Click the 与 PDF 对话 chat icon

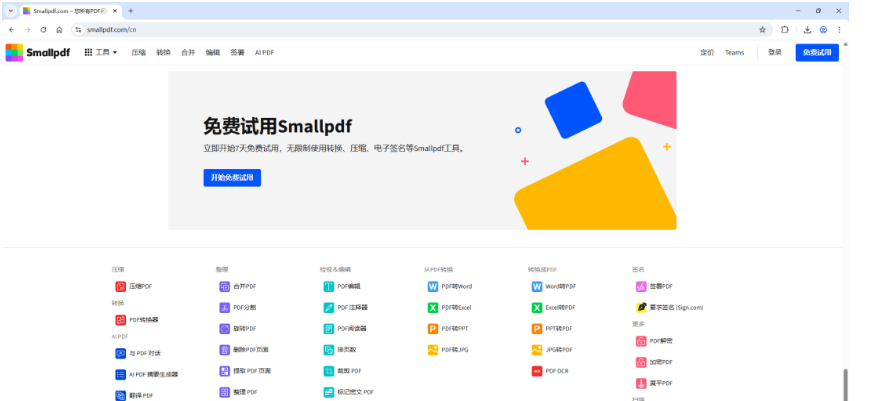coord(120,353)
